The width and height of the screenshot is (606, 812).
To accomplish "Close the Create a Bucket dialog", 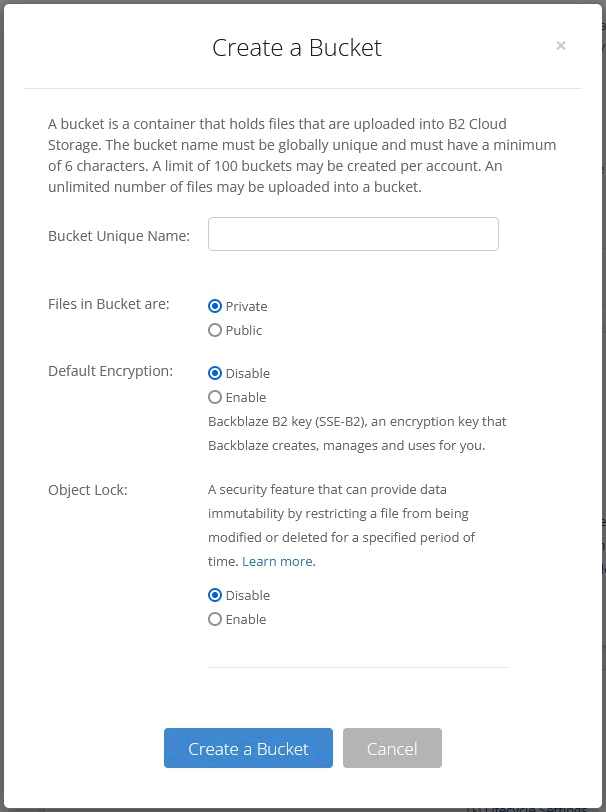I will [x=560, y=45].
